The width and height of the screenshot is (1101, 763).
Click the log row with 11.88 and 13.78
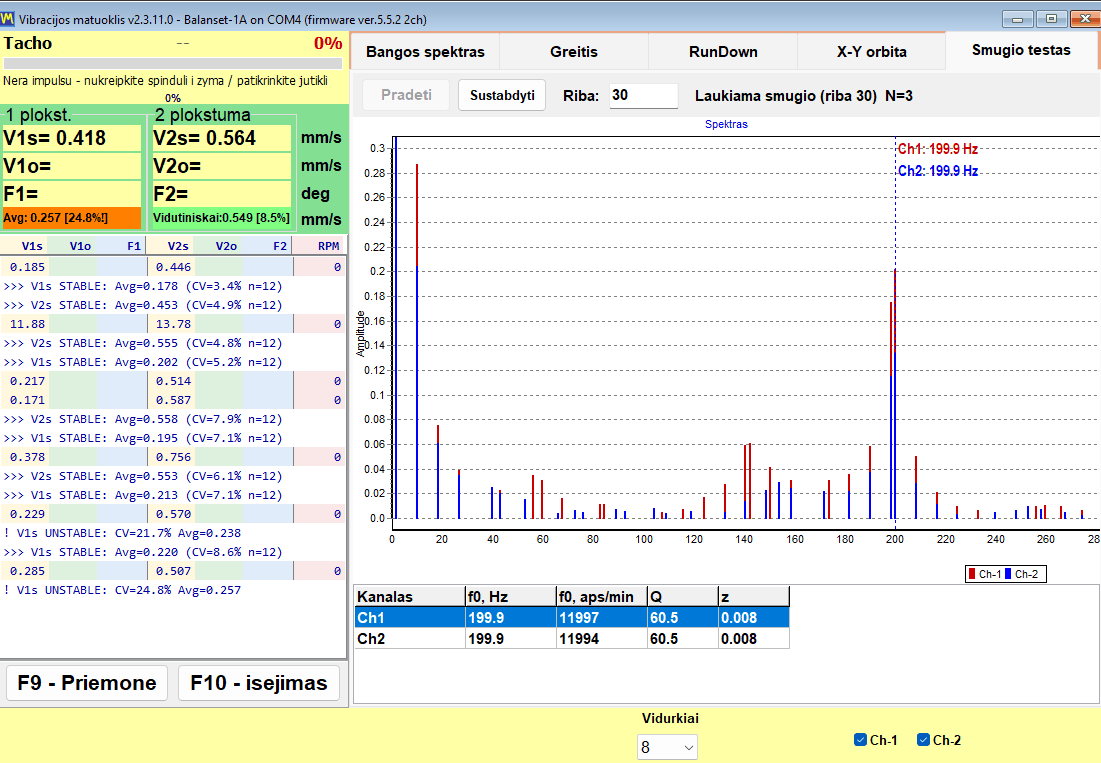pyautogui.click(x=173, y=324)
